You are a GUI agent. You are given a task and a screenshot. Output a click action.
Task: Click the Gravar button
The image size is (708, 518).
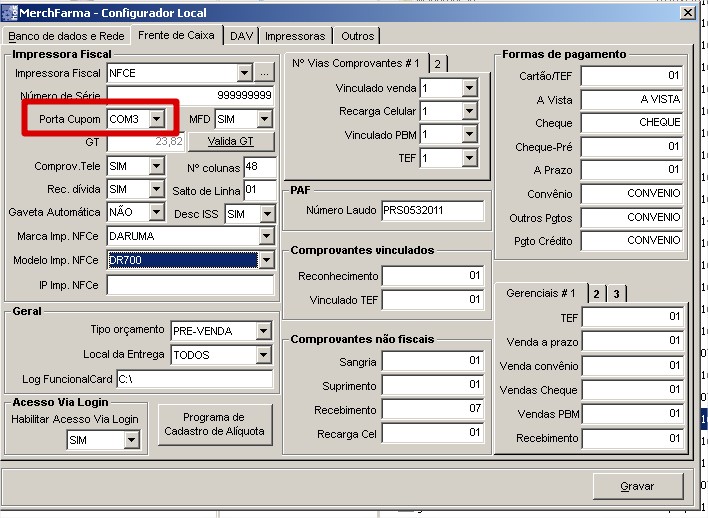click(x=636, y=486)
